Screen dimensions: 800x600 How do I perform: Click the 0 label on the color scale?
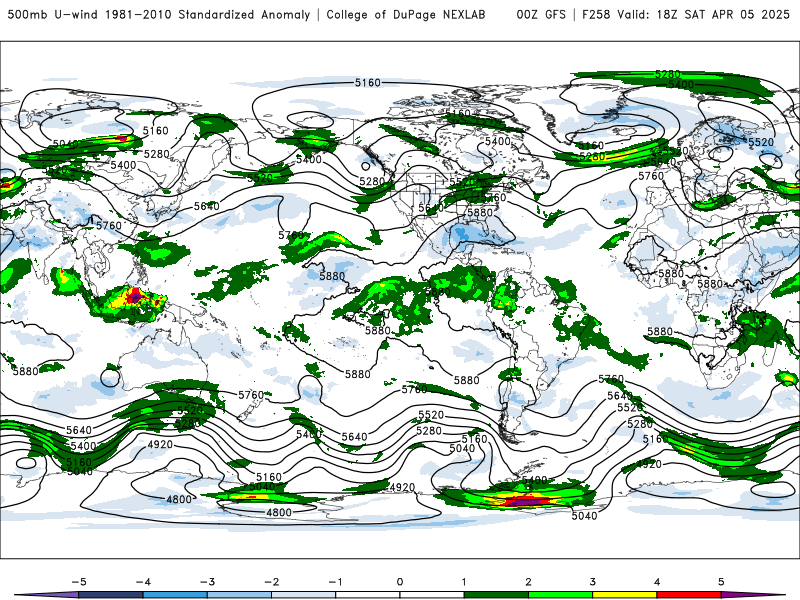click(399, 582)
